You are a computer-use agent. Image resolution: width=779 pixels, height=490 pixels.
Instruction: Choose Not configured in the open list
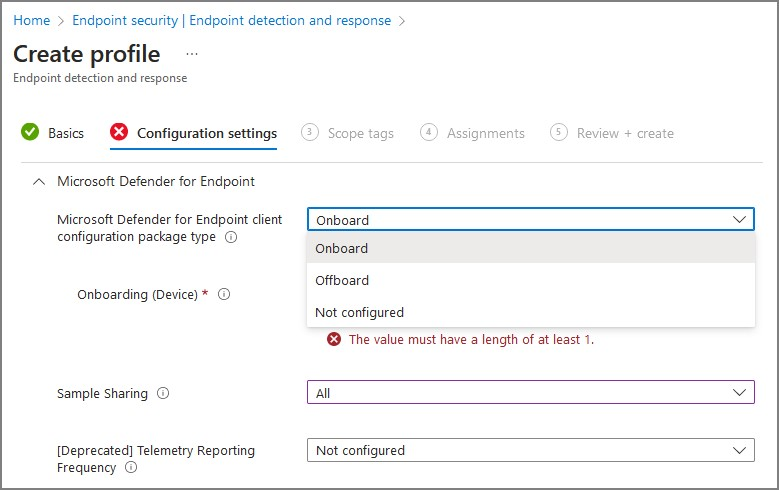359,312
